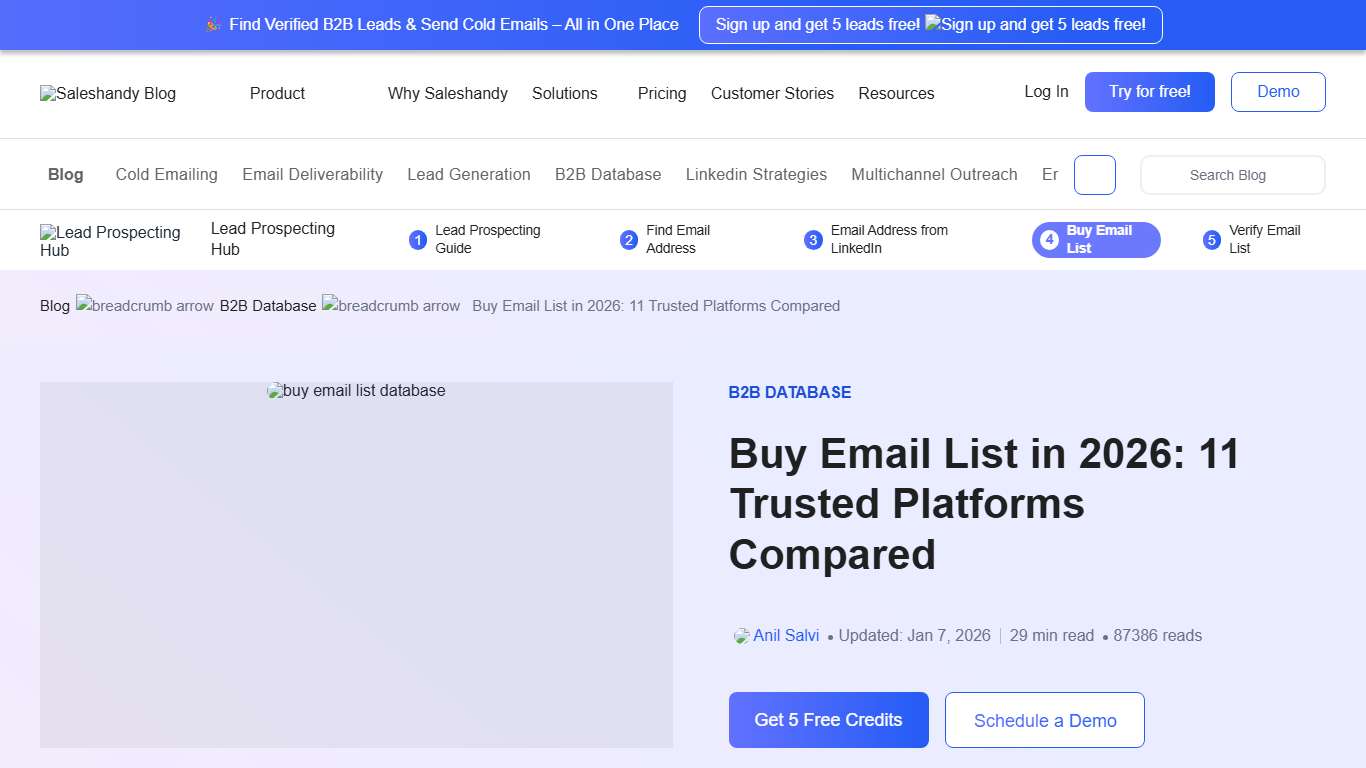Screen dimensions: 1366x768
Task: Click inside the Search Blog field
Action: [1232, 175]
